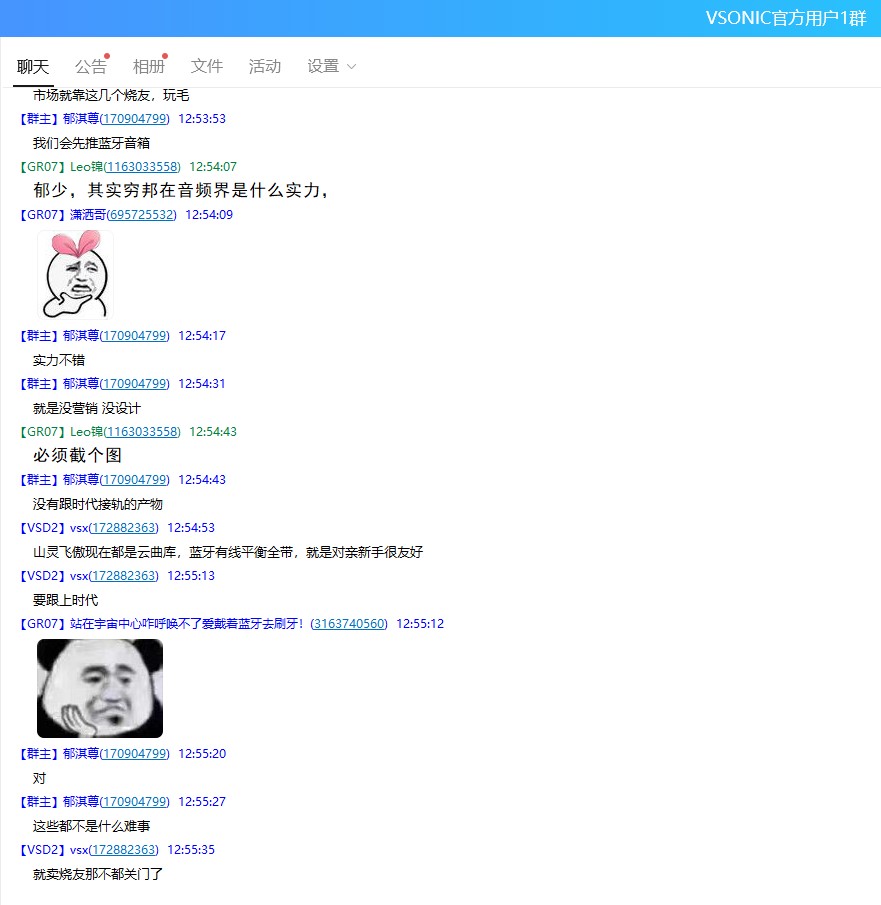
Task: Open the 公告 tab
Action: tap(90, 67)
